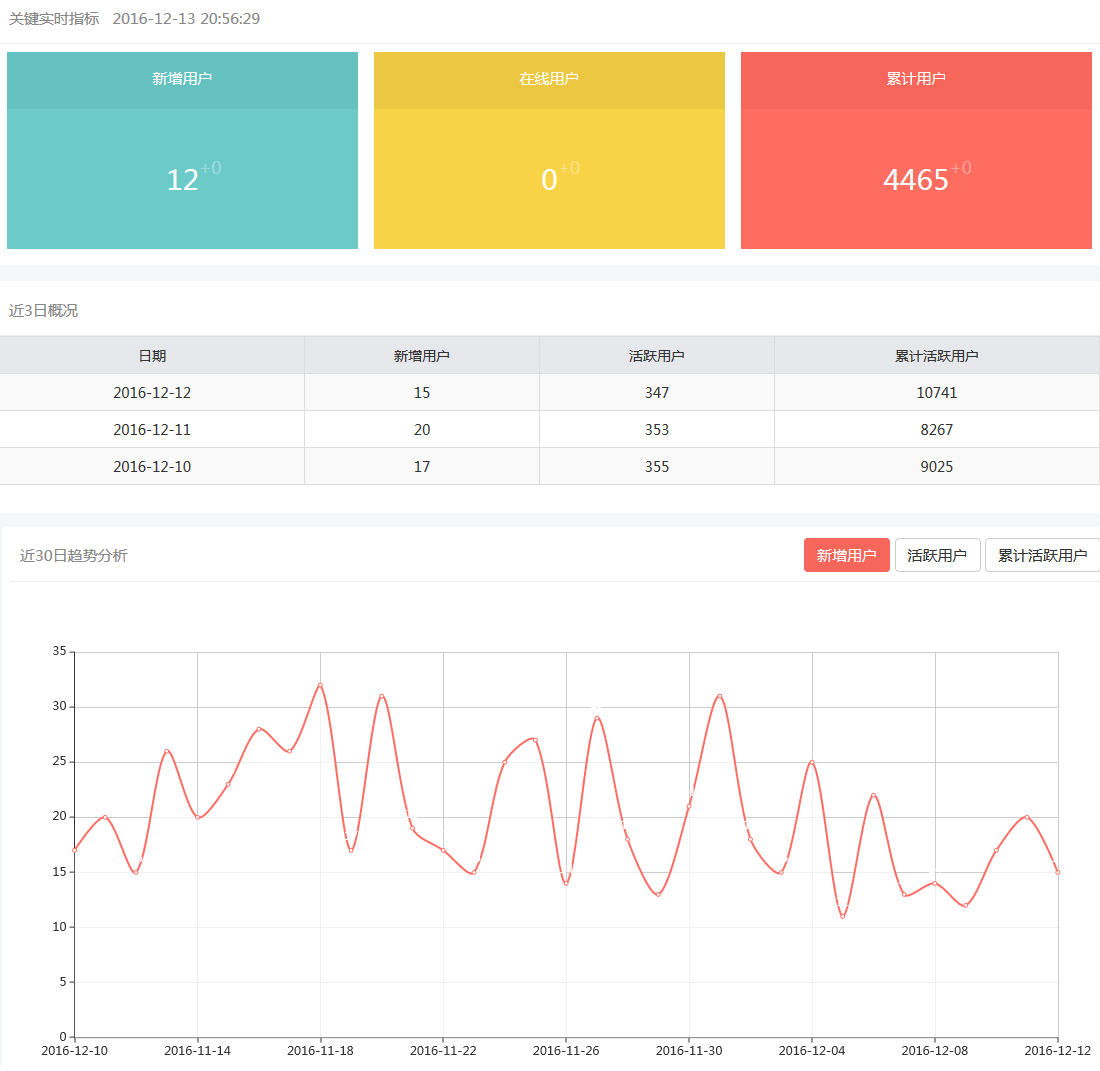Click the chart peak point at 2016-11-18
This screenshot has width=1100, height=1071.
(x=320, y=685)
